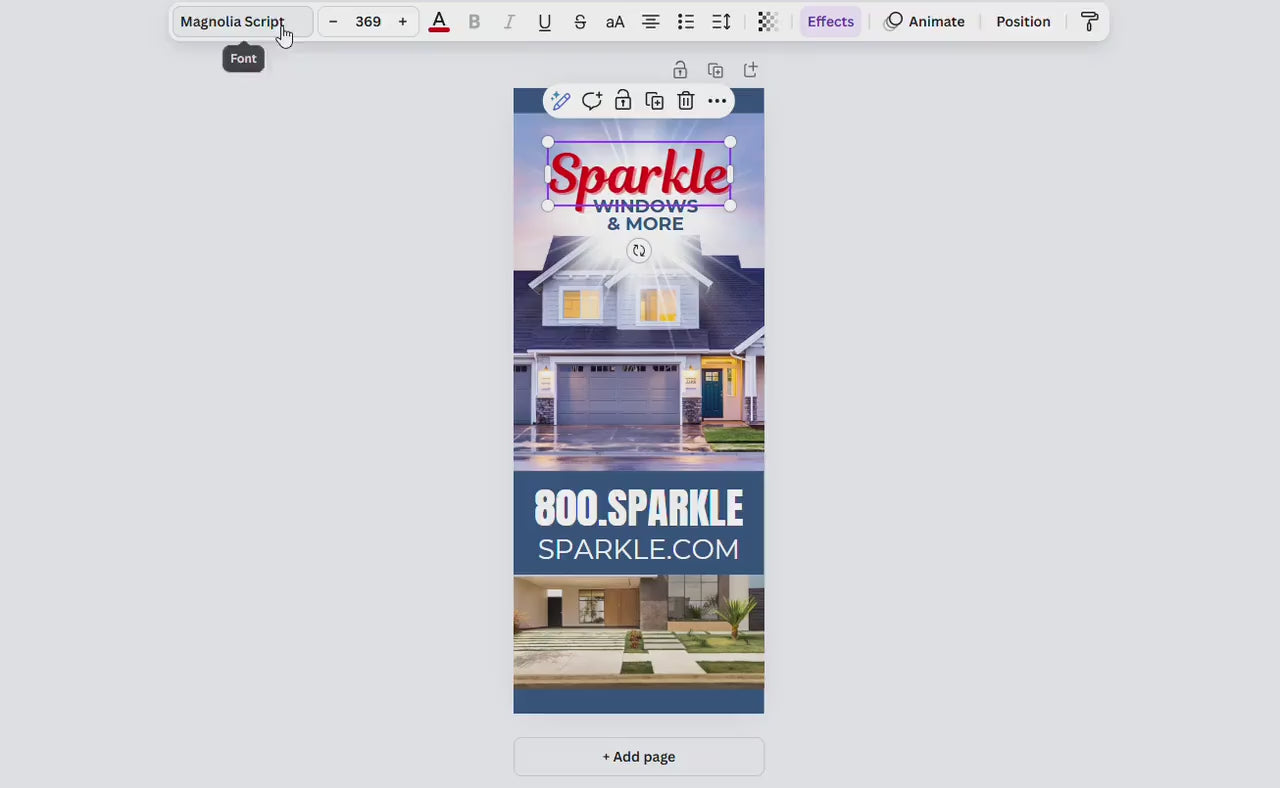Viewport: 1280px width, 788px height.
Task: Duplicate the selected element in floating toolbar
Action: point(655,101)
